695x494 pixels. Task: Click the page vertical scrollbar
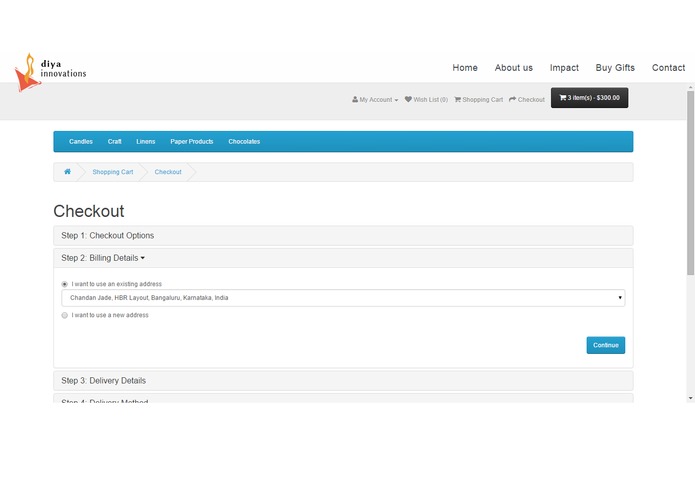tap(690, 183)
